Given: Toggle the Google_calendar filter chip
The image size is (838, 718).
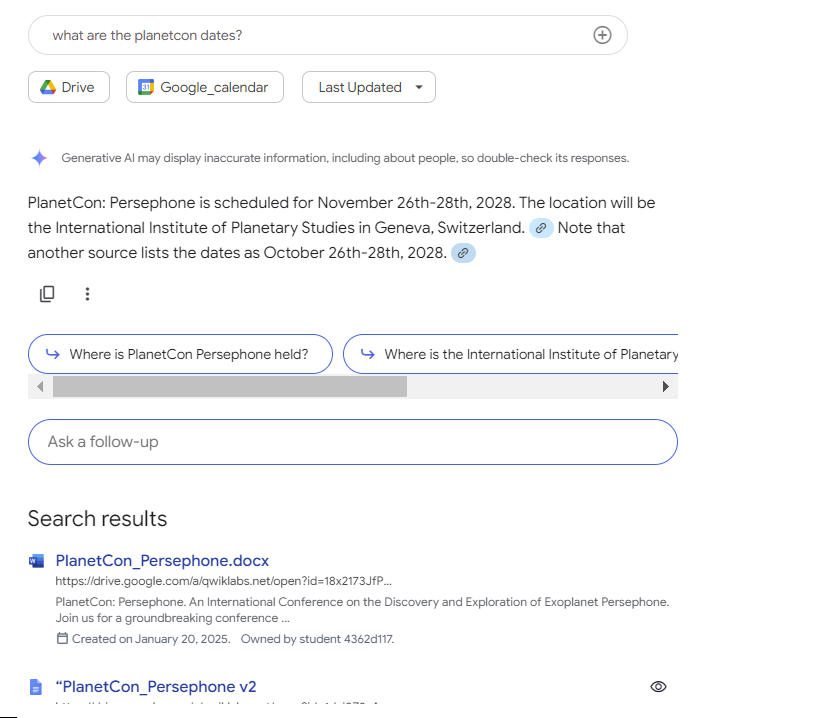Looking at the screenshot, I should [204, 87].
